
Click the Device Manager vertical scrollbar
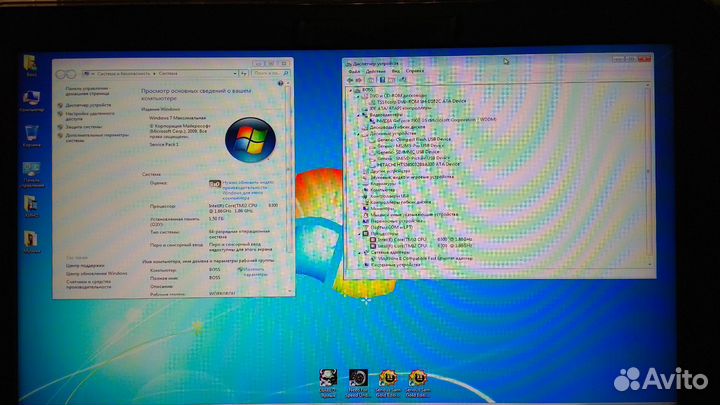tap(648, 174)
